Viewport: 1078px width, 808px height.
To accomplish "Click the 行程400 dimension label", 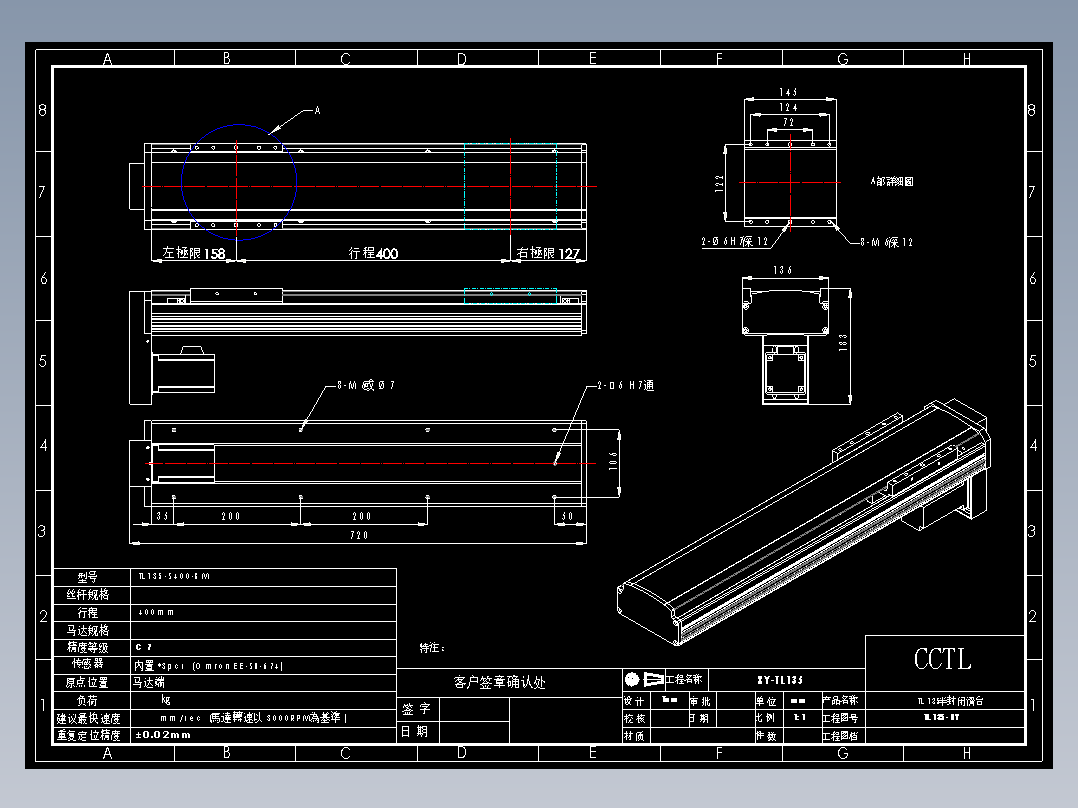I will pyautogui.click(x=373, y=253).
